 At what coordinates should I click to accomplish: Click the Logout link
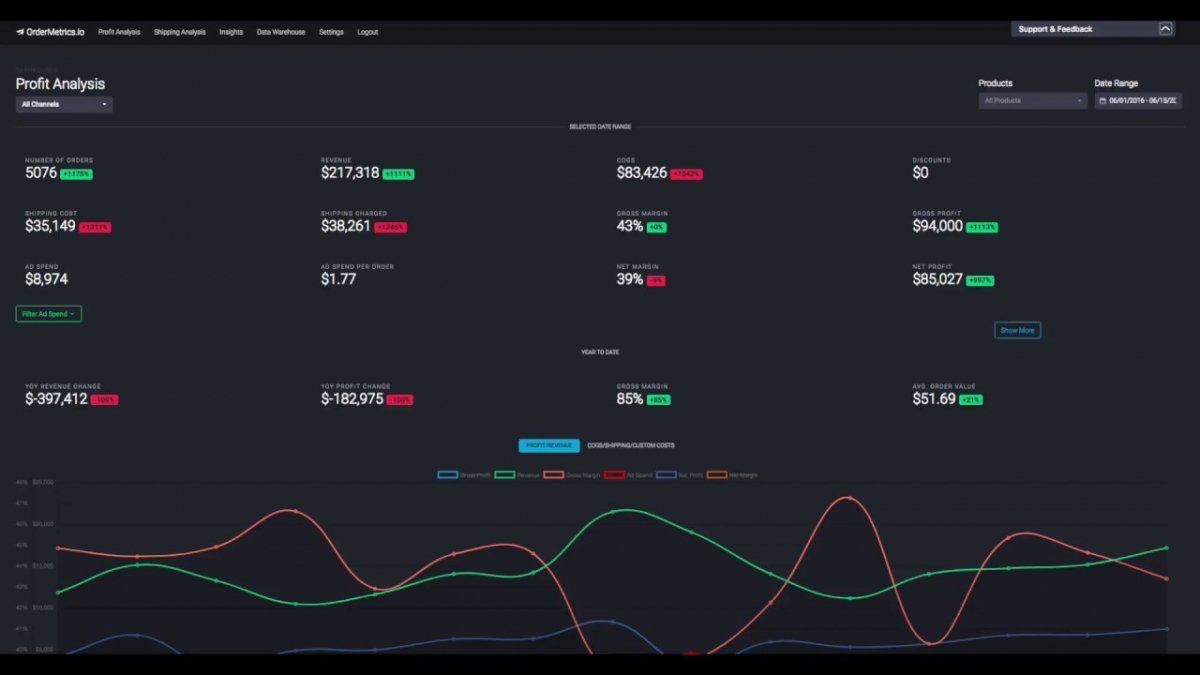click(367, 31)
